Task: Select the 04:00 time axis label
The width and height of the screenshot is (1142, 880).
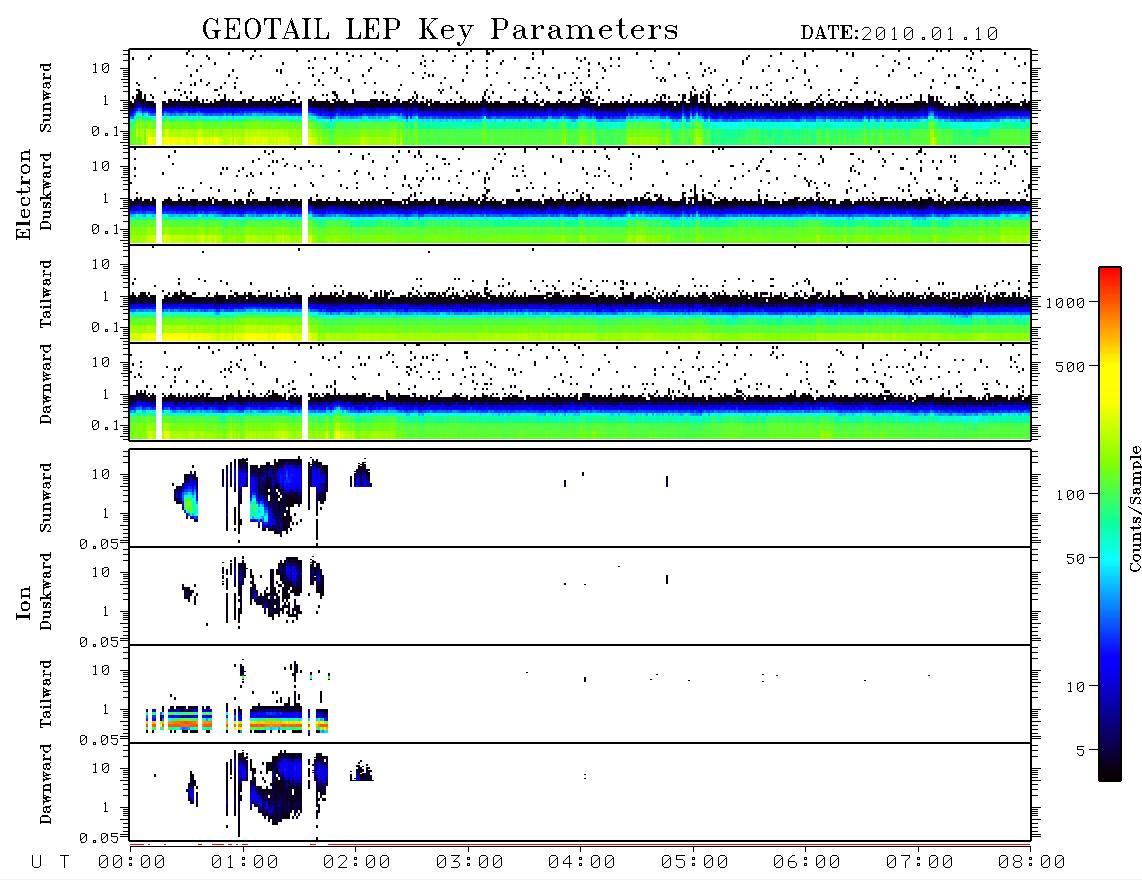Action: click(x=582, y=863)
